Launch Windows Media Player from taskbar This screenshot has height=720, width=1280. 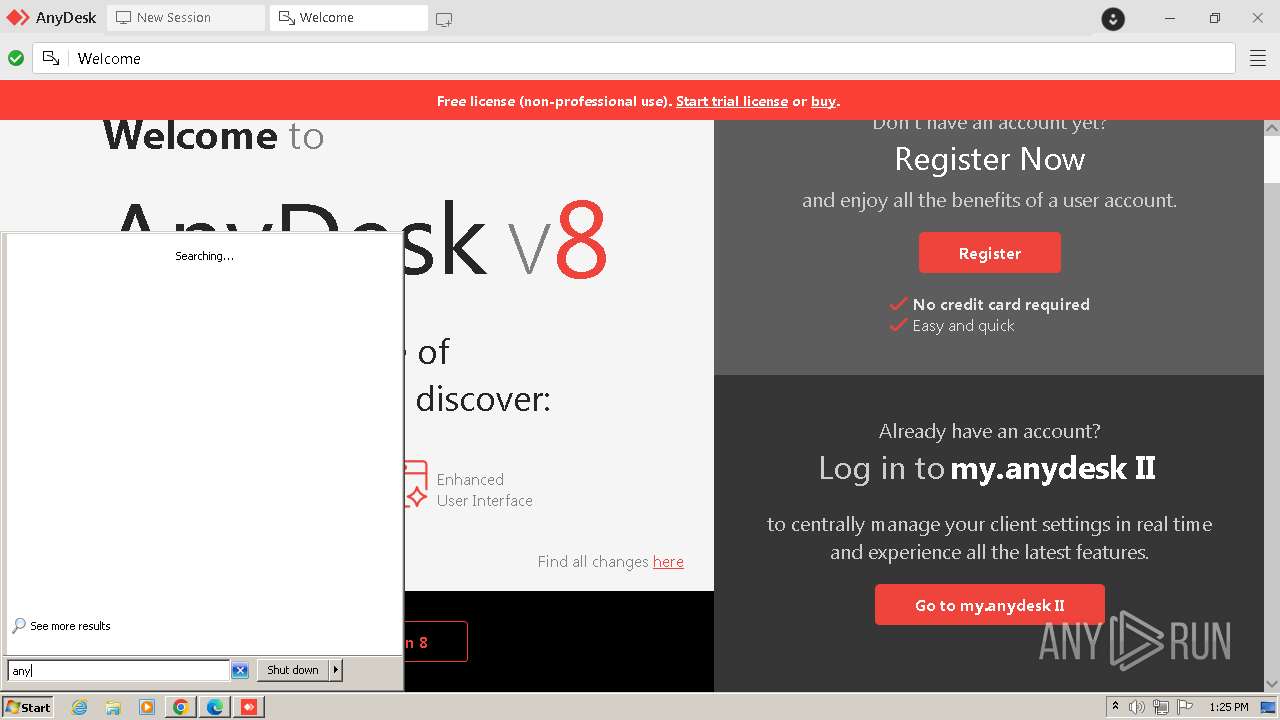[147, 707]
